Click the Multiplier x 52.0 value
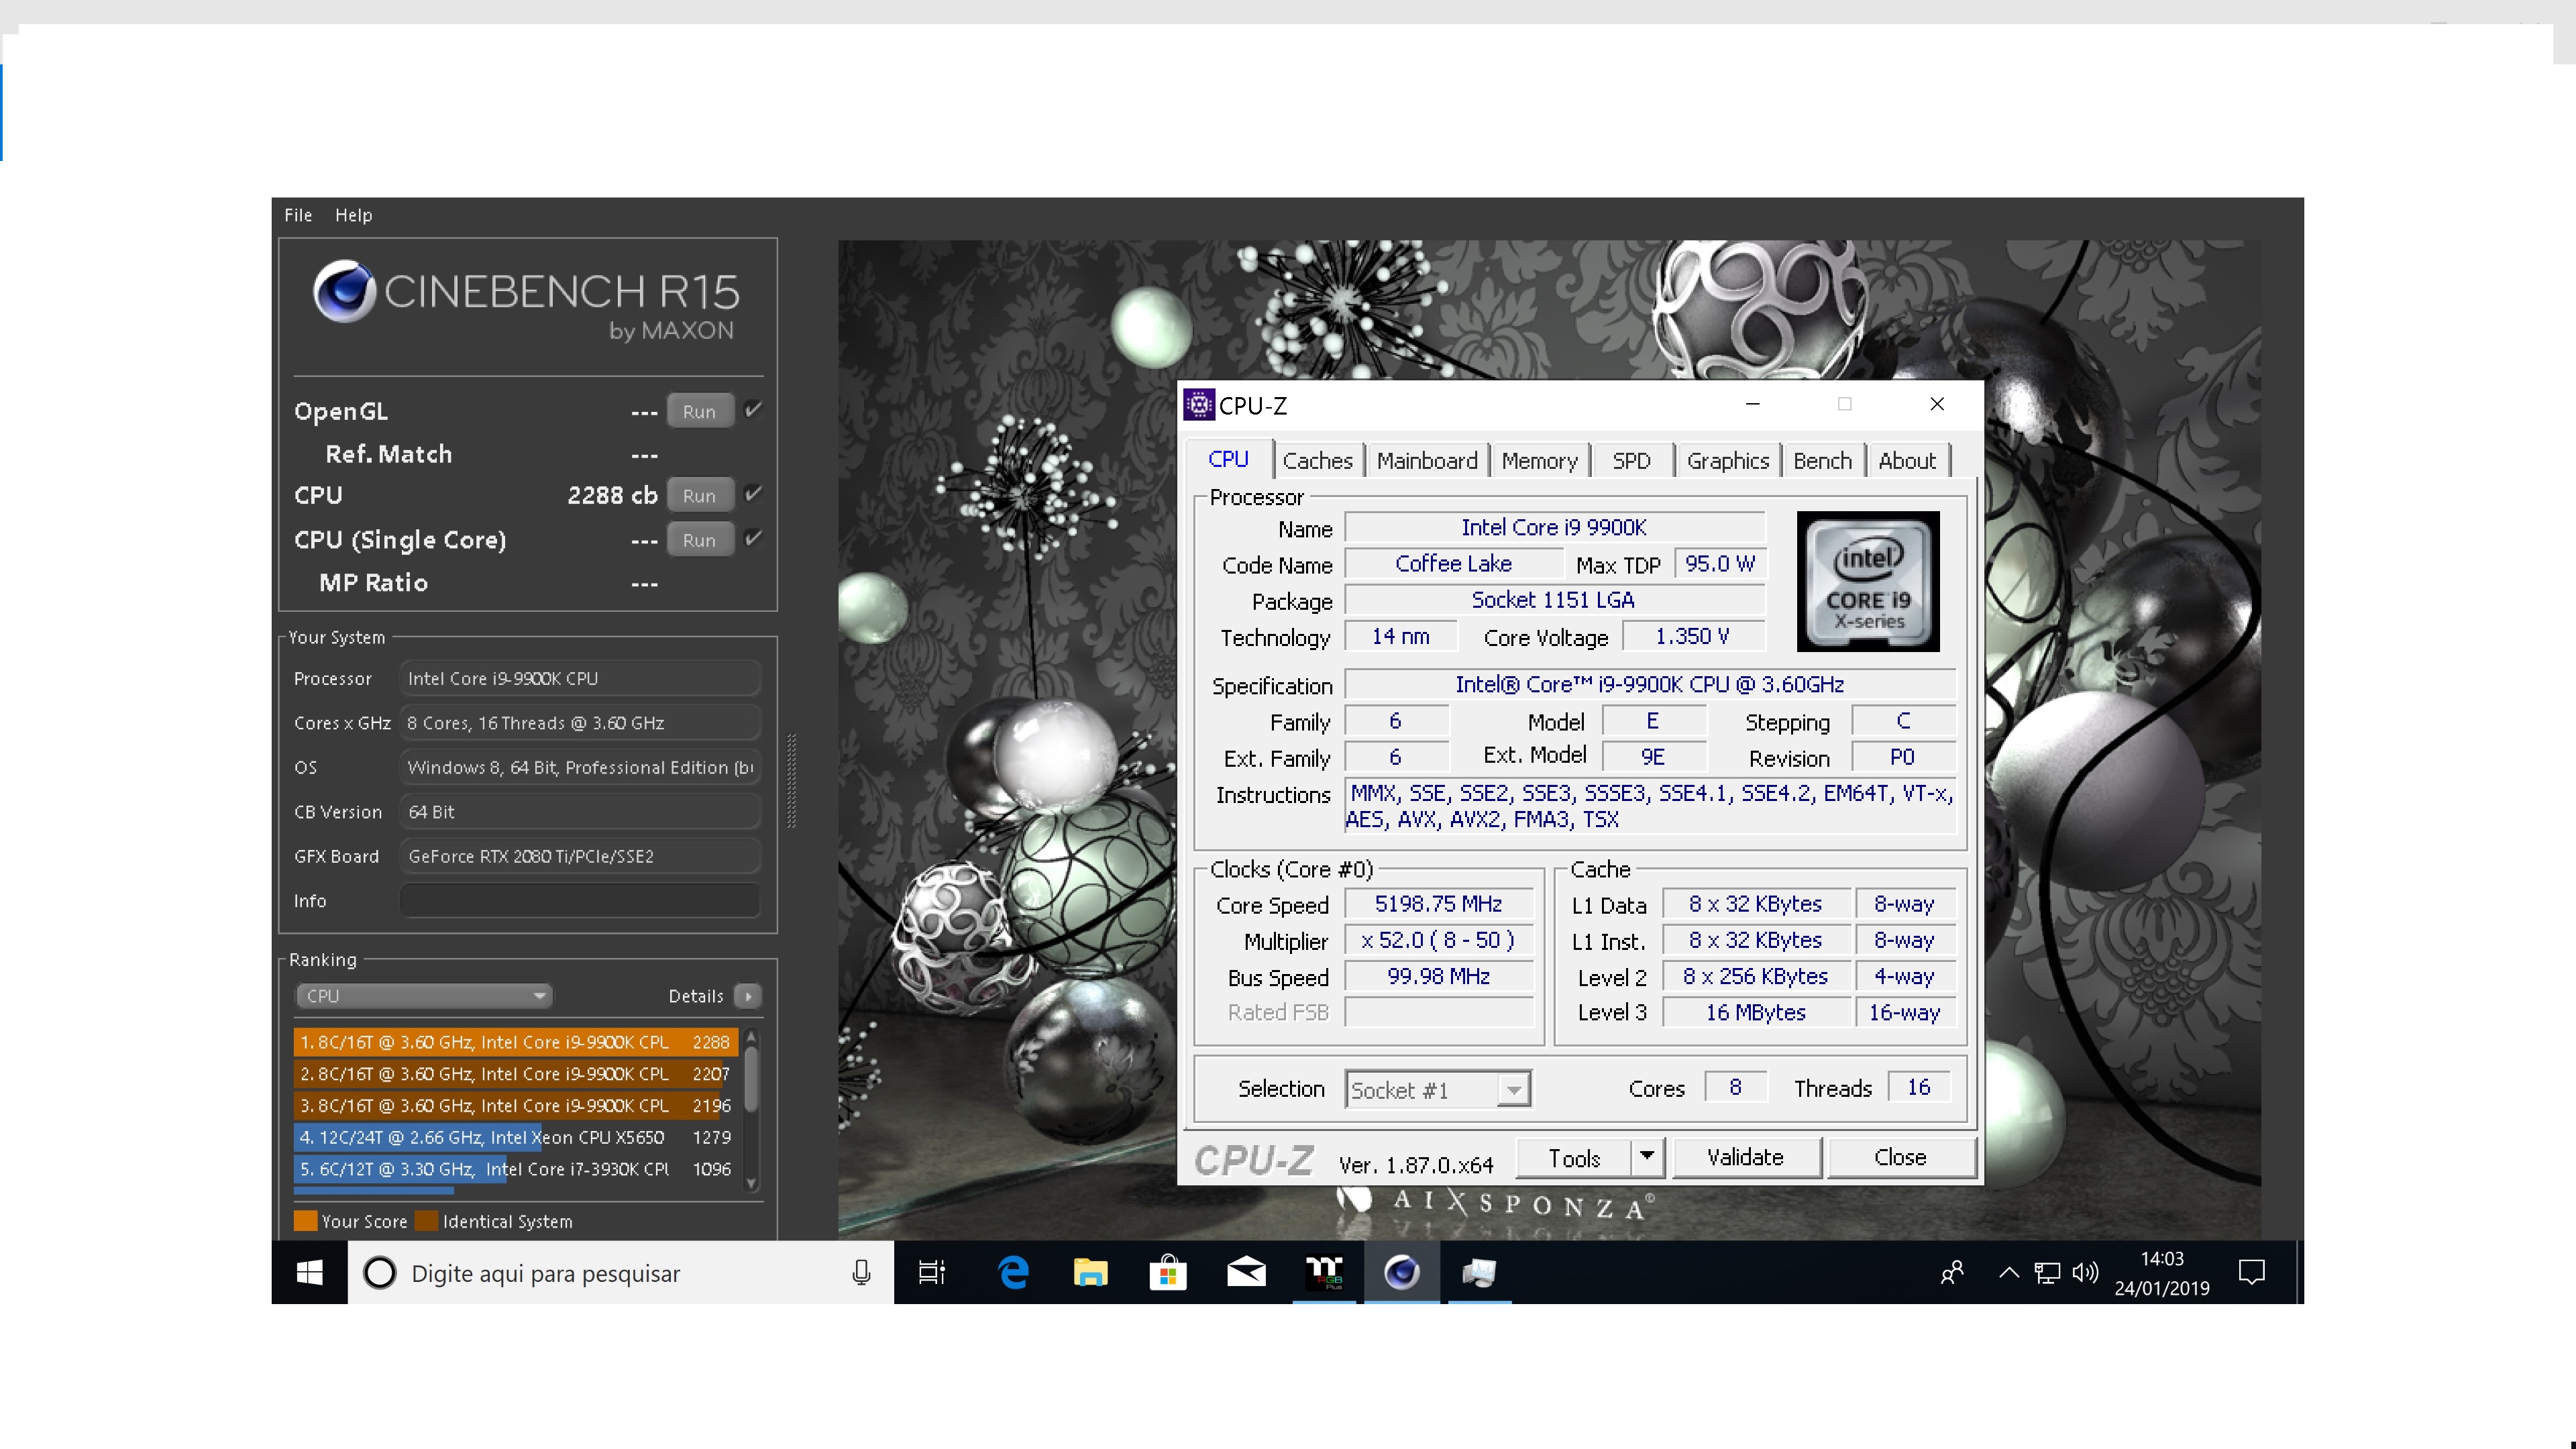 [x=1438, y=940]
